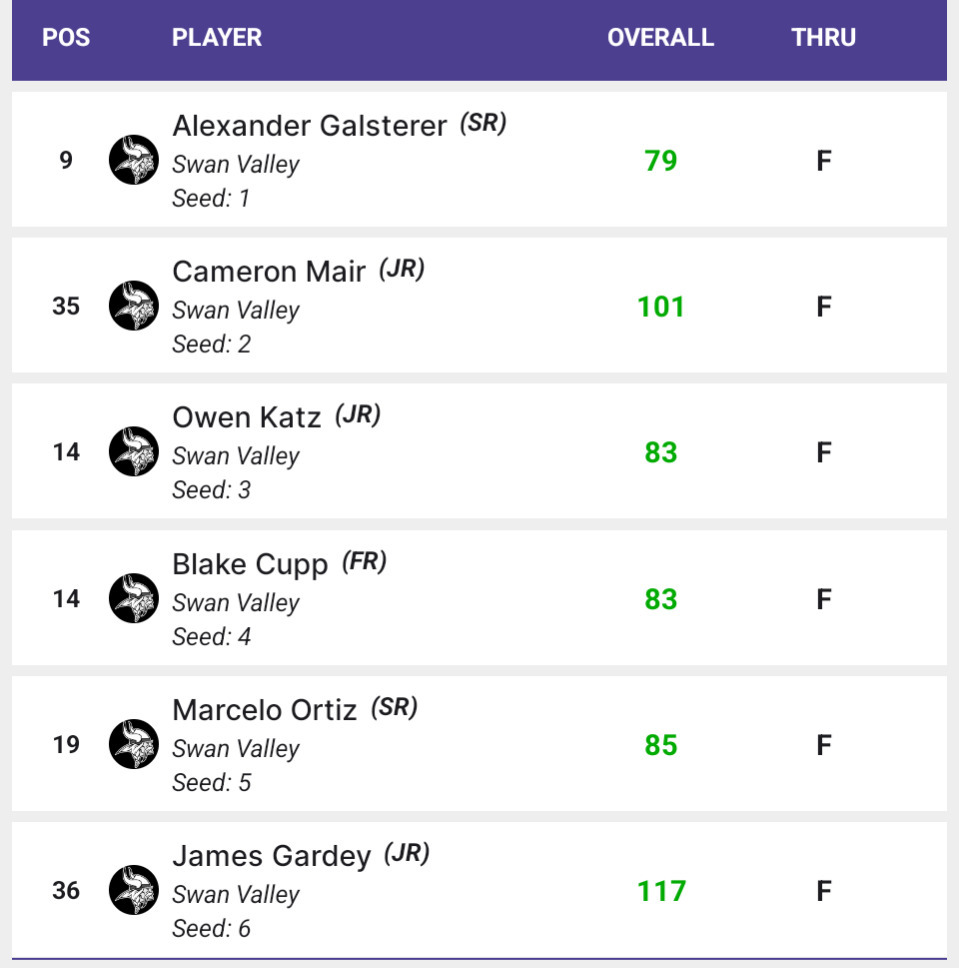Sort by OVERALL column header
The width and height of the screenshot is (959, 968).
(660, 38)
